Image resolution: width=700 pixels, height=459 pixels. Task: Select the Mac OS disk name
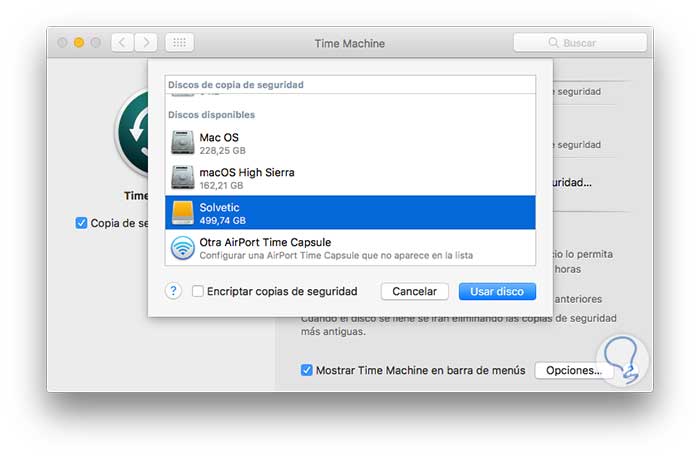pyautogui.click(x=219, y=138)
